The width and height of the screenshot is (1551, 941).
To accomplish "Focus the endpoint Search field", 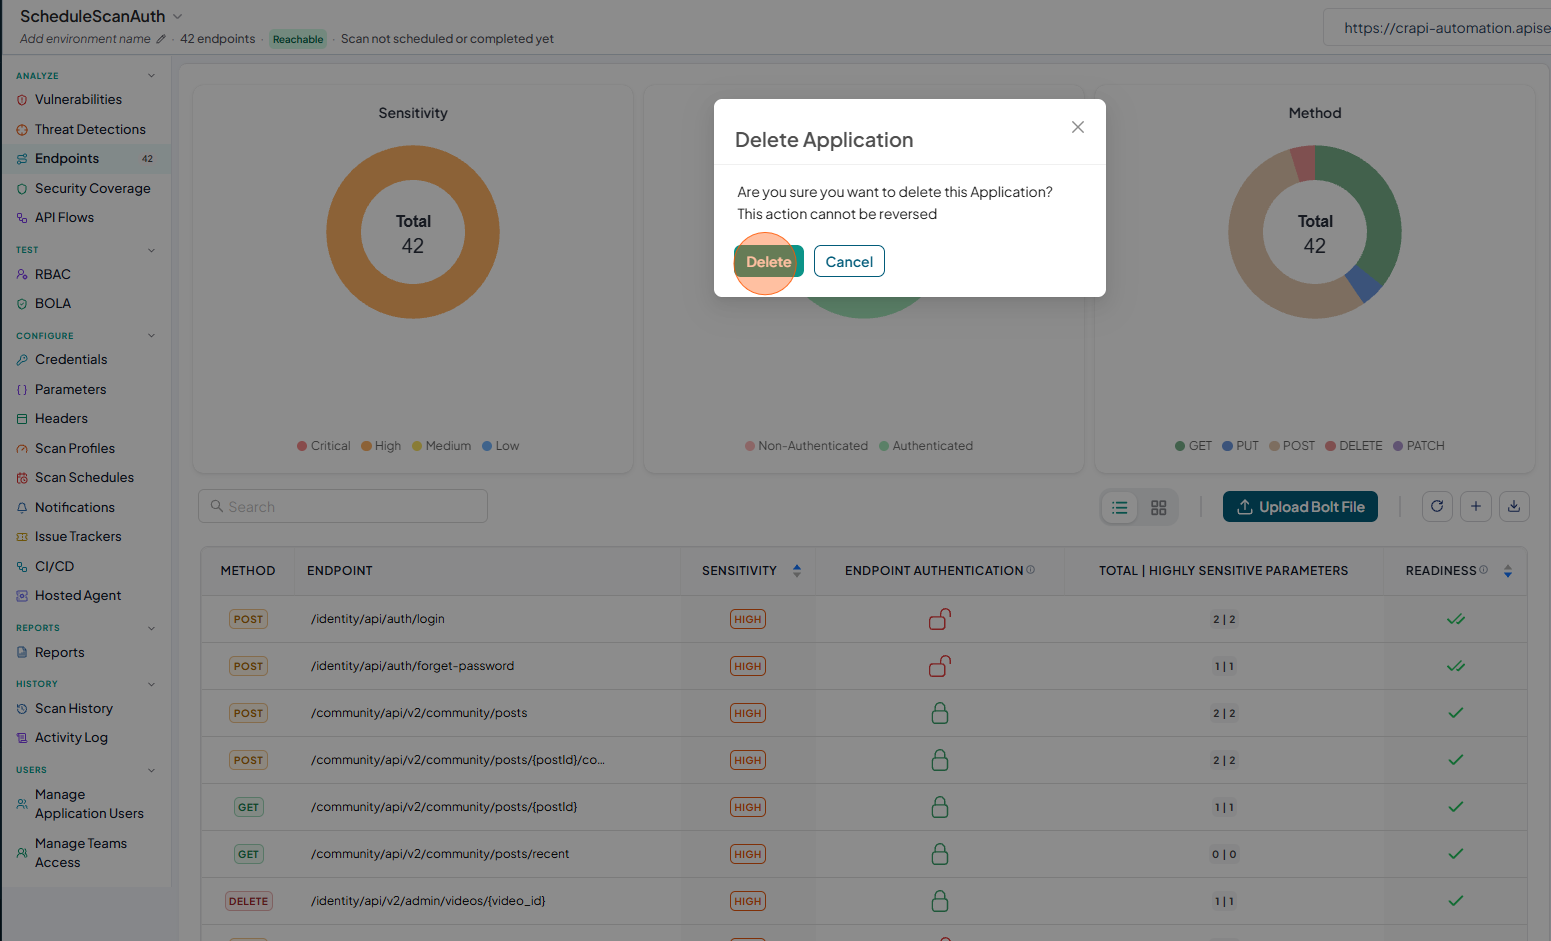I will pos(343,506).
